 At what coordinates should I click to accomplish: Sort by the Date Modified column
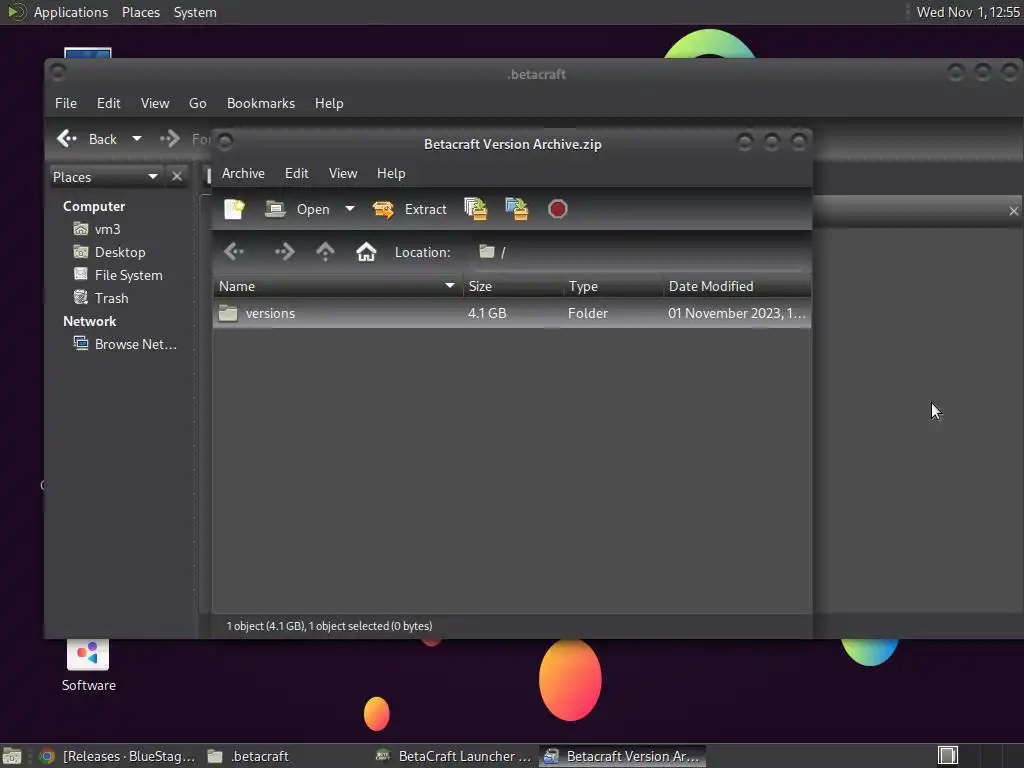click(737, 286)
